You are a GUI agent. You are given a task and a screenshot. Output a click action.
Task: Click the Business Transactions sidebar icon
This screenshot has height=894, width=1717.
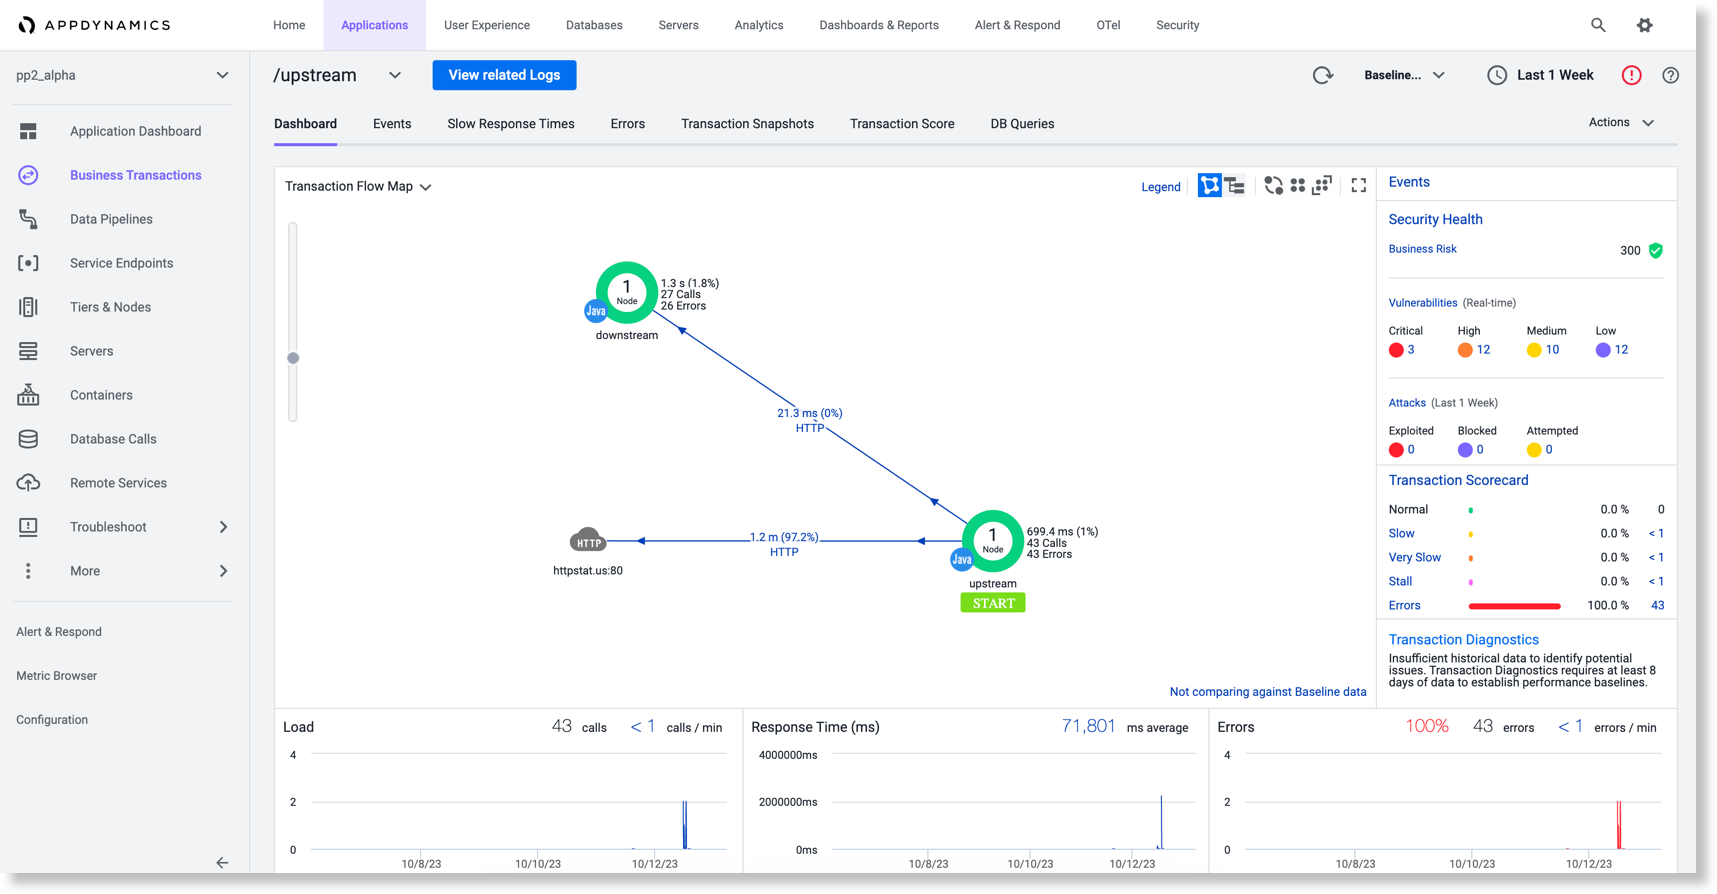(x=28, y=175)
